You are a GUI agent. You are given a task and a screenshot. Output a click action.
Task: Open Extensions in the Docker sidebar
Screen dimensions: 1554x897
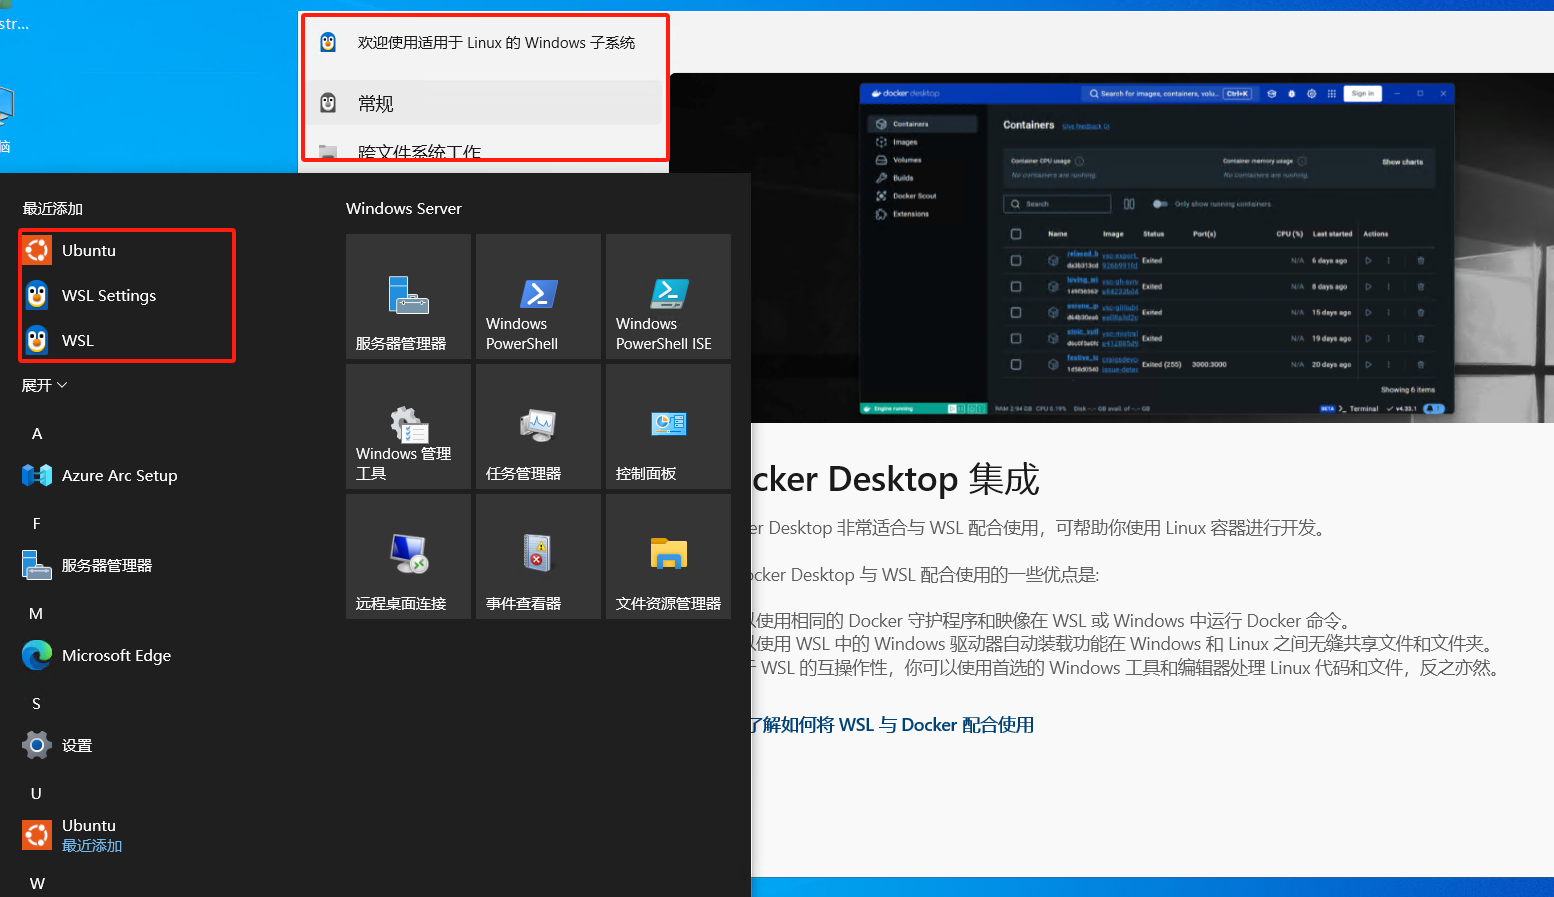click(x=910, y=214)
